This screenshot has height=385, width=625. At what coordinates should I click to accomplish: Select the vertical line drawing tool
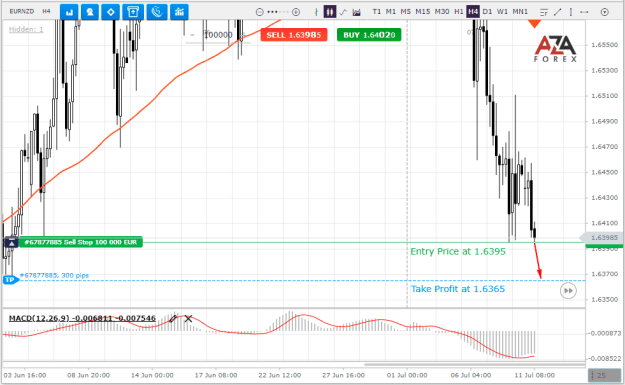coord(571,12)
